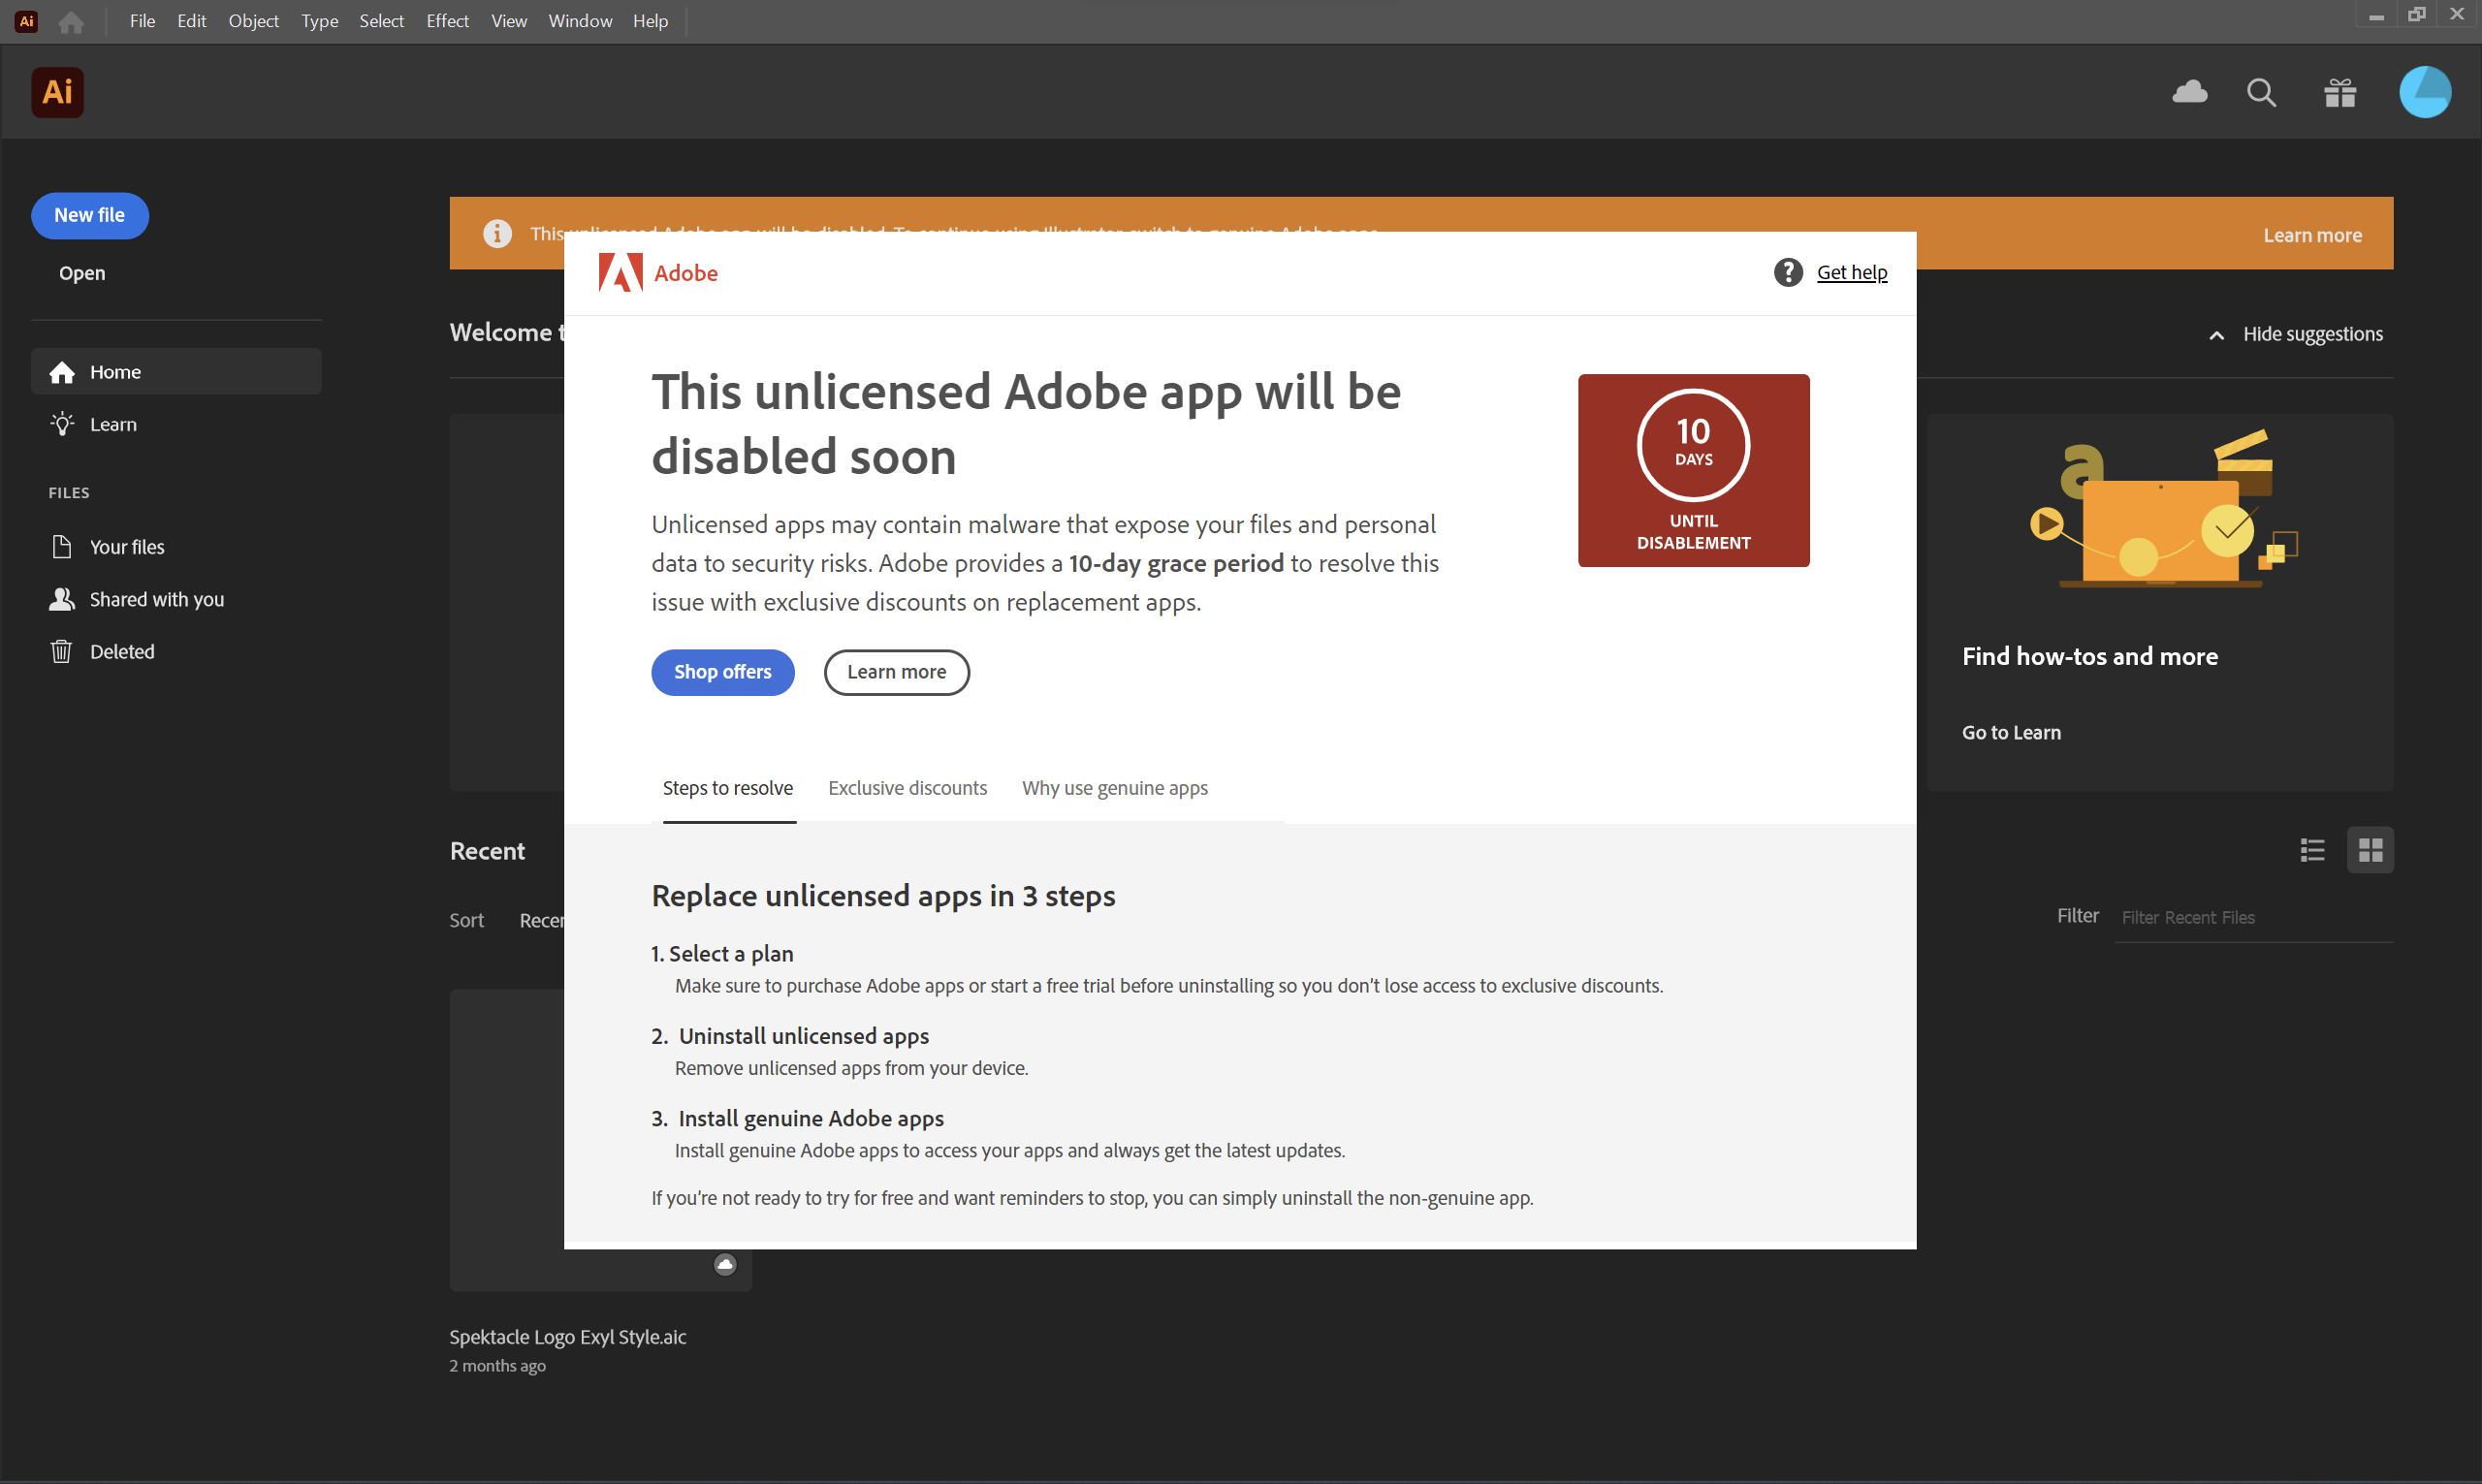Select the Steps to resolve tab
This screenshot has height=1484, width=2482.
728,788
